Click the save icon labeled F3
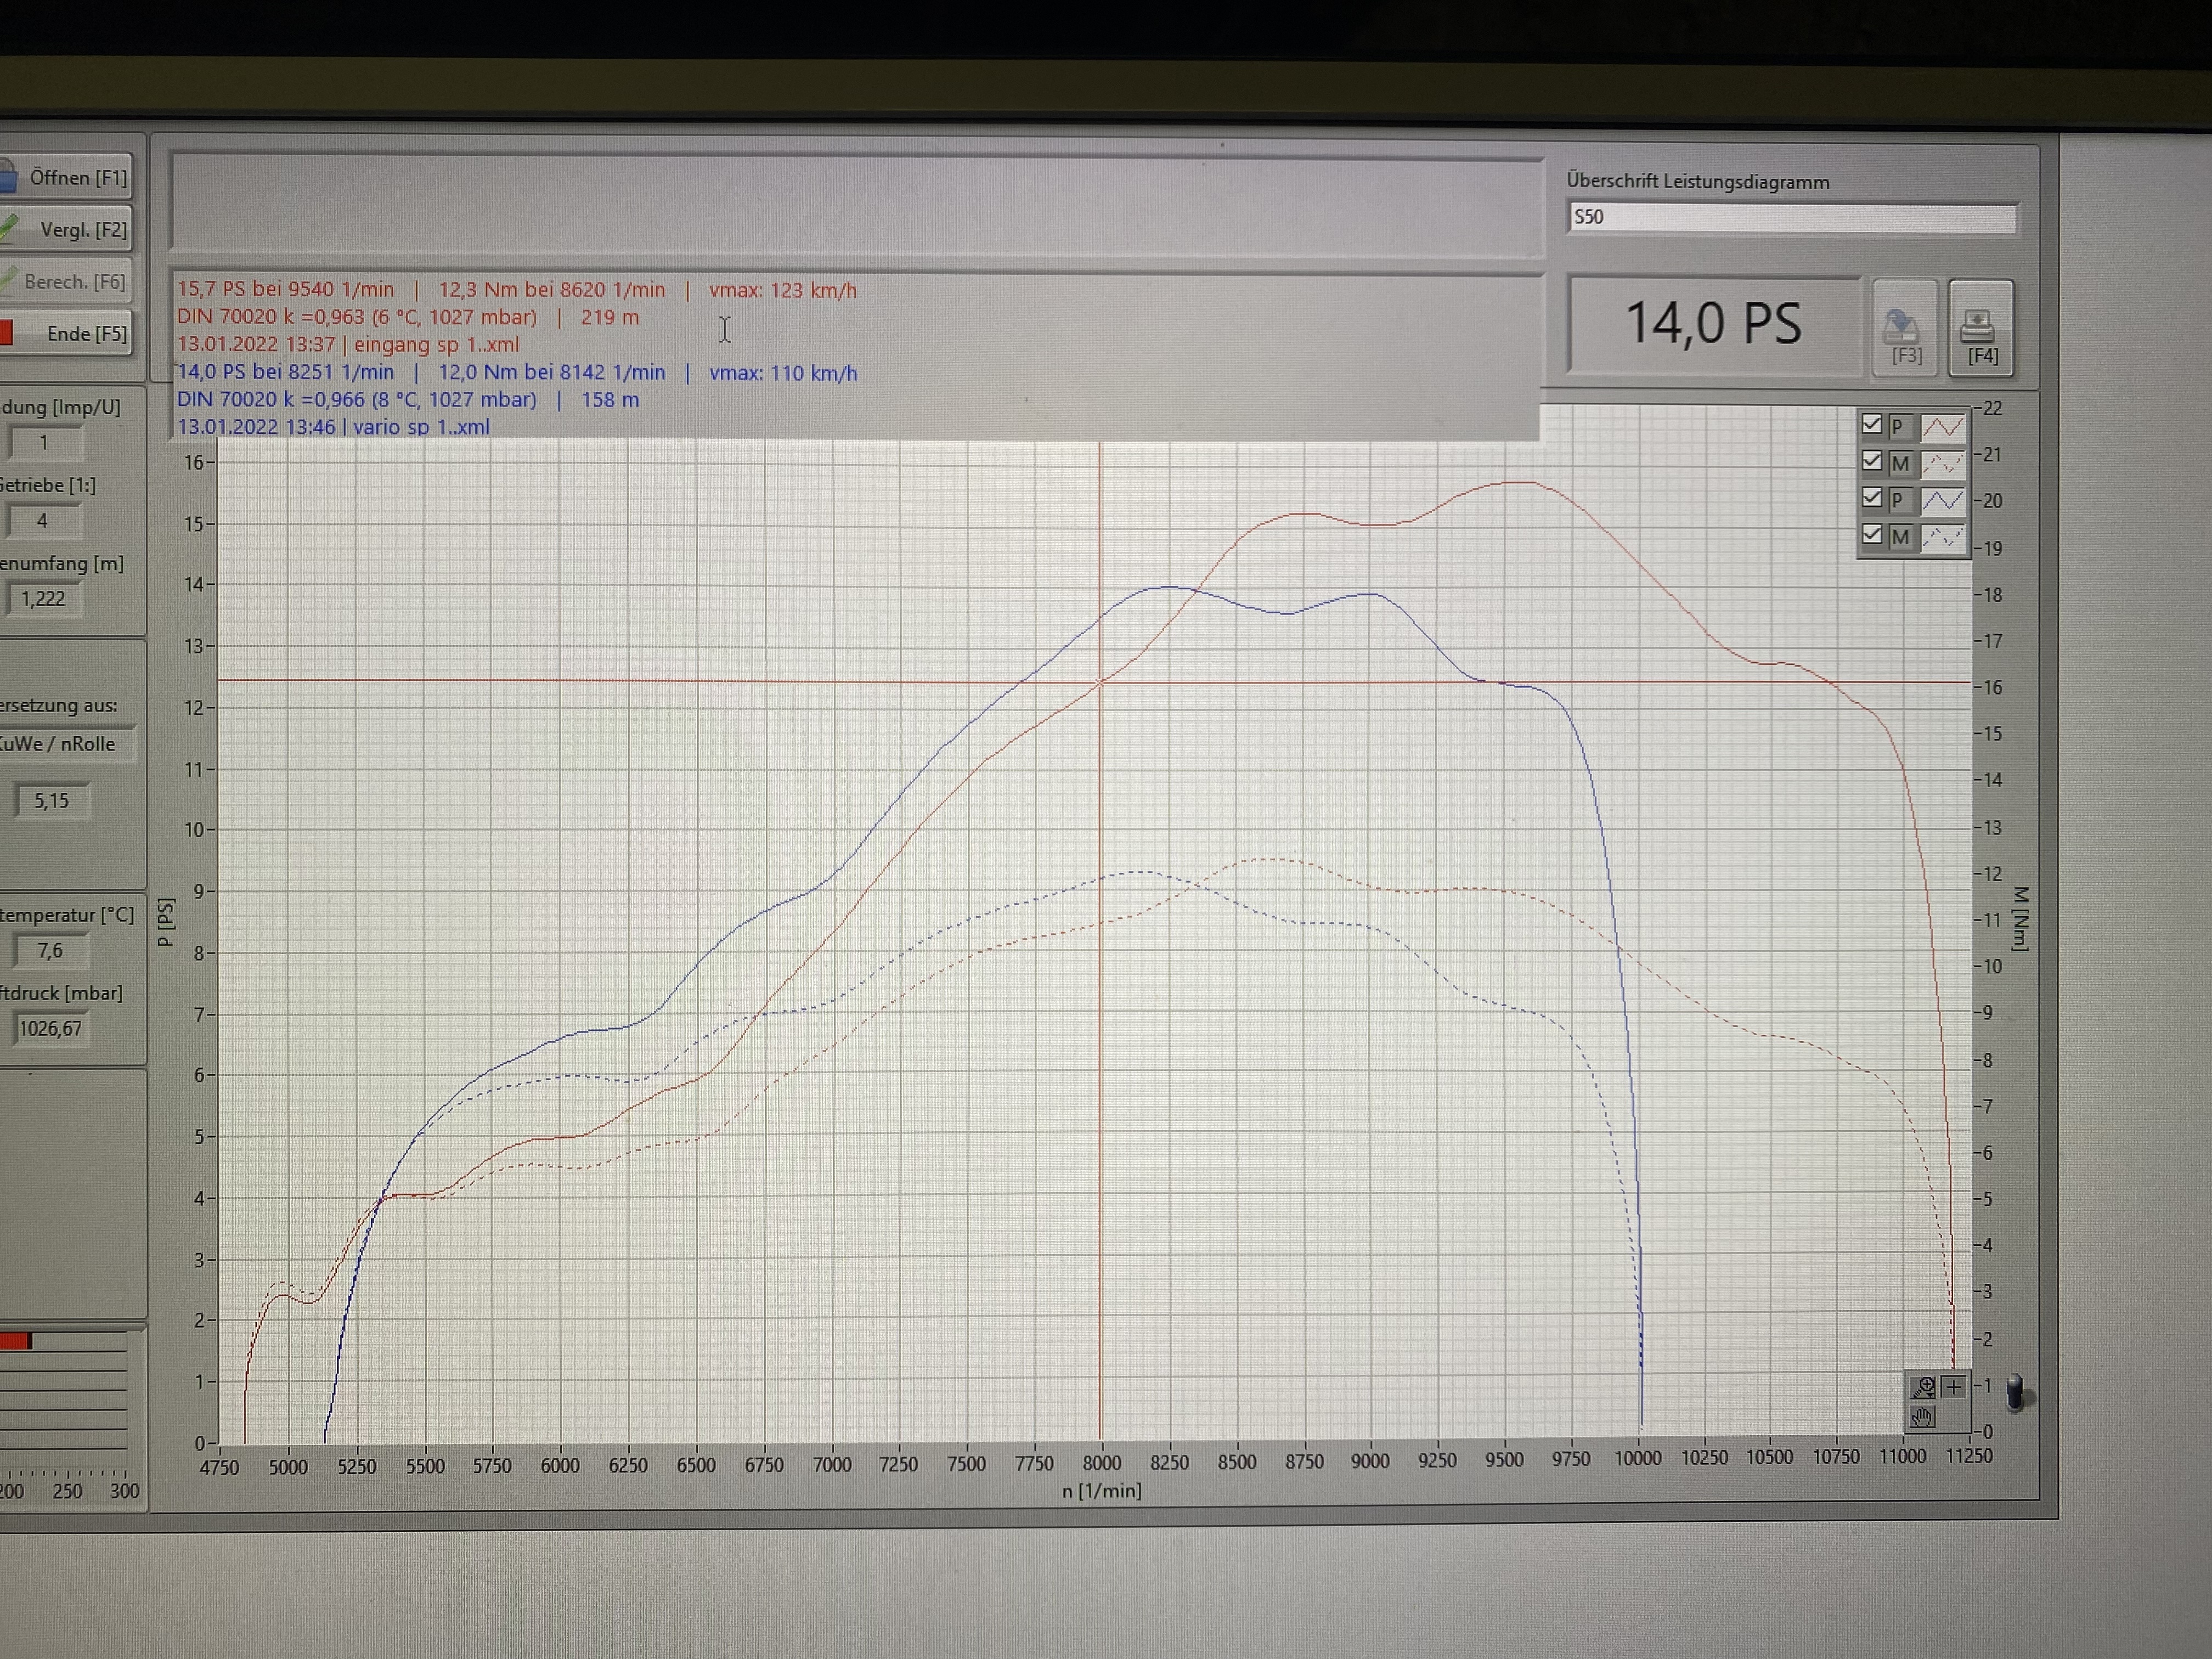2212x1659 pixels. [1904, 329]
